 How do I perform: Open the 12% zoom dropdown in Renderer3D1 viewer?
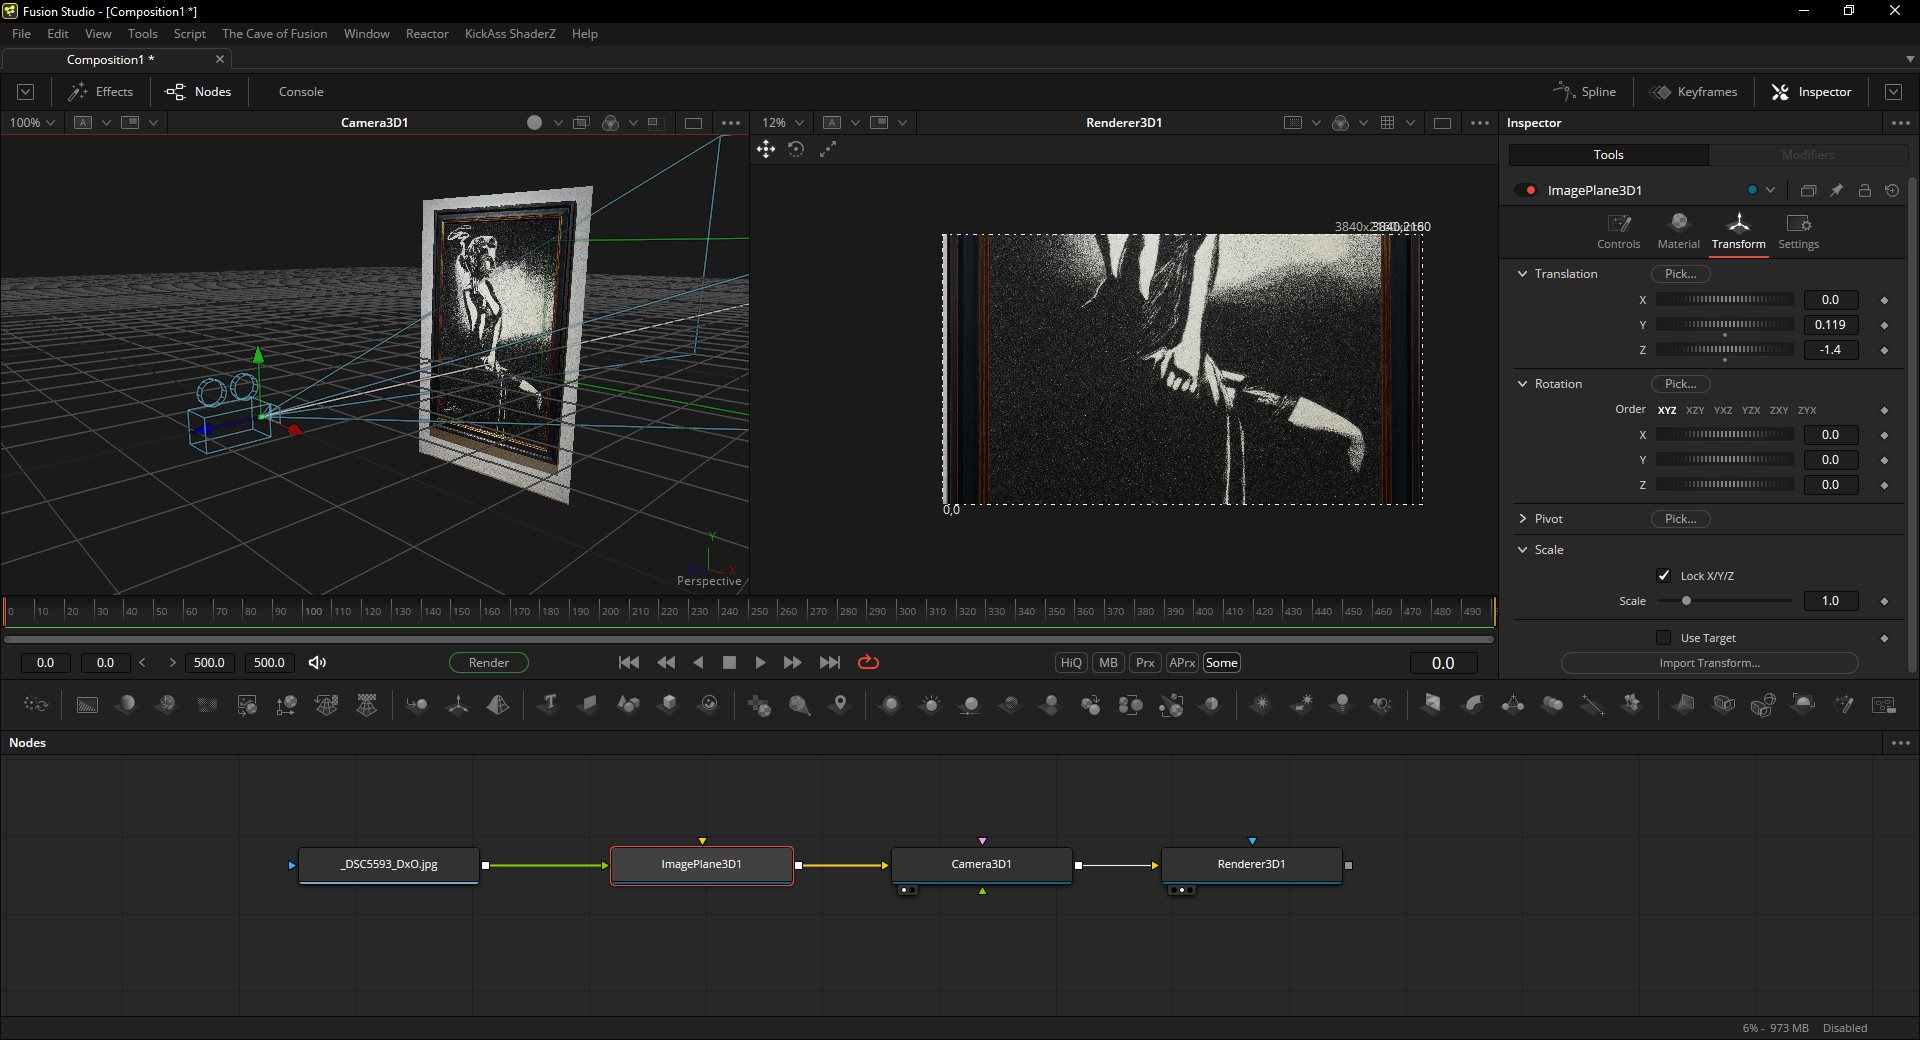(x=783, y=122)
